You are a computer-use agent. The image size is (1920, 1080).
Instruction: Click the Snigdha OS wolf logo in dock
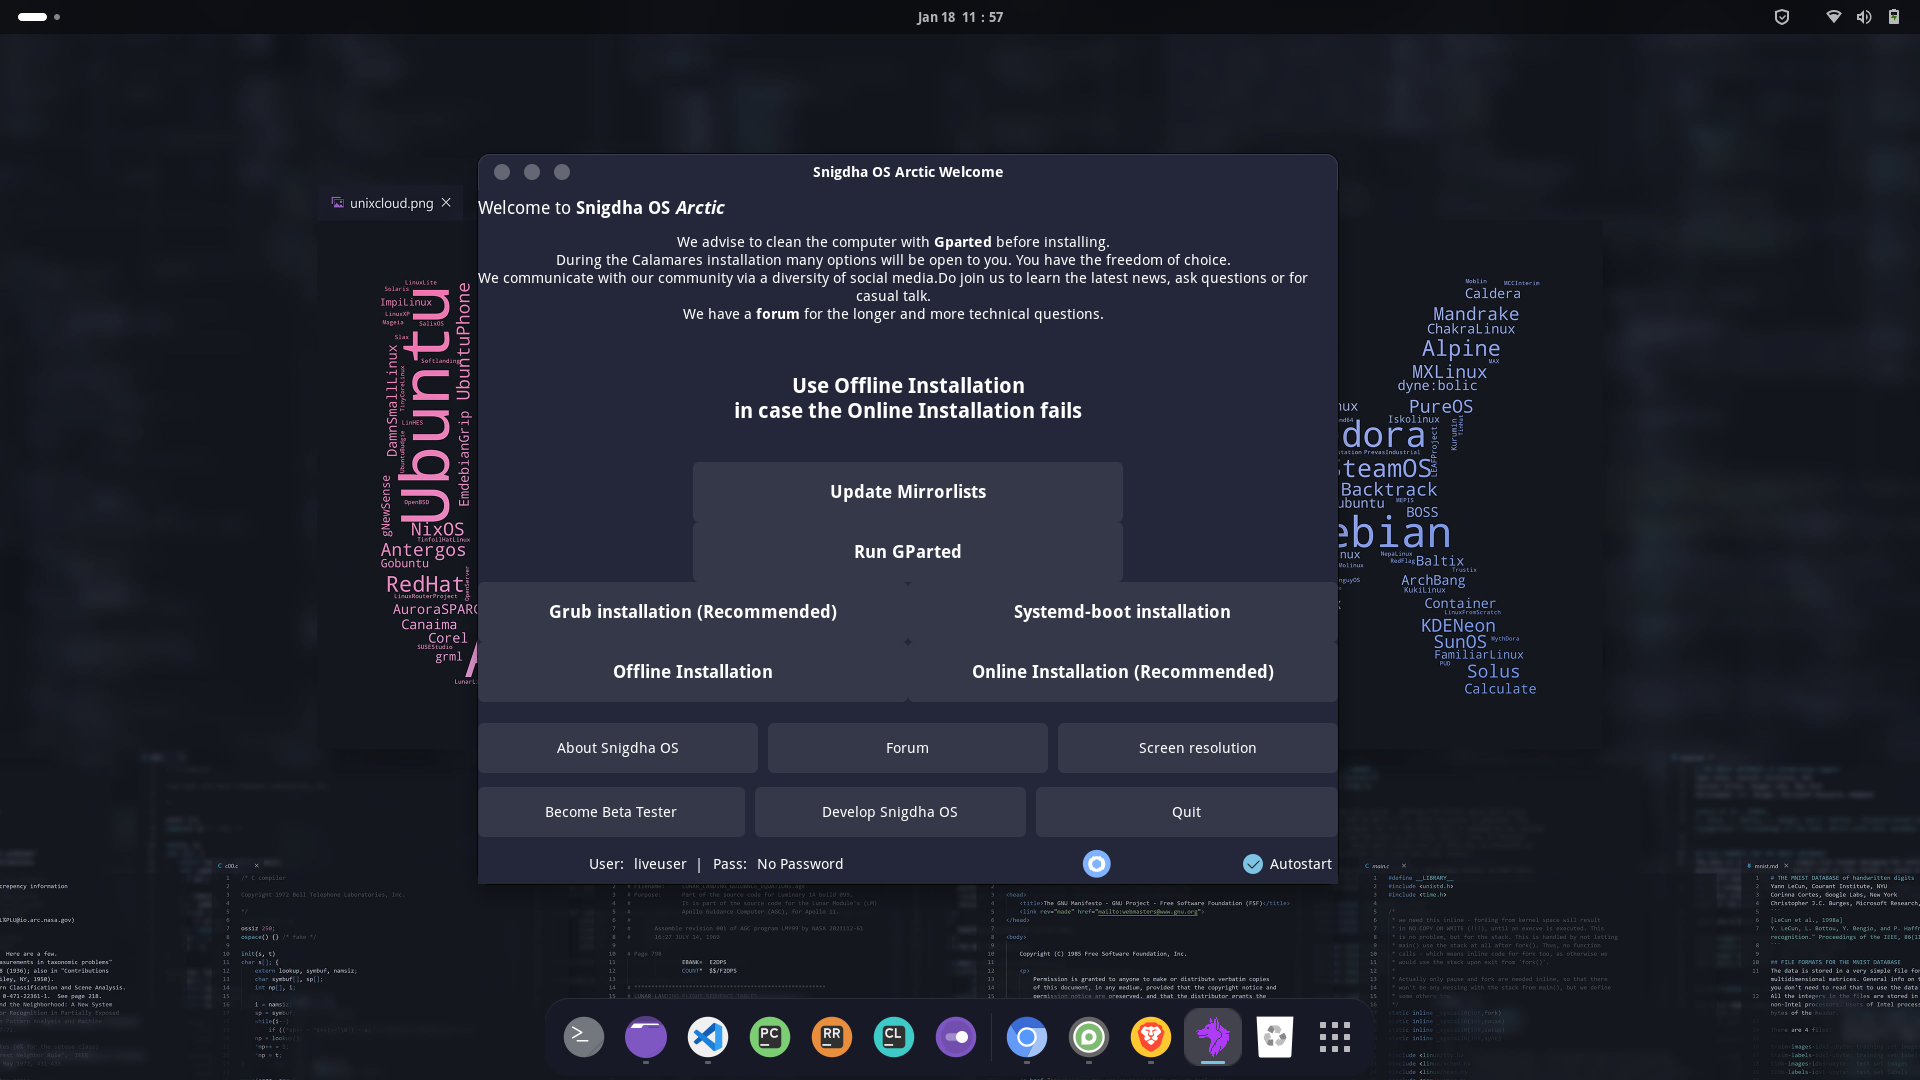coord(1213,1037)
